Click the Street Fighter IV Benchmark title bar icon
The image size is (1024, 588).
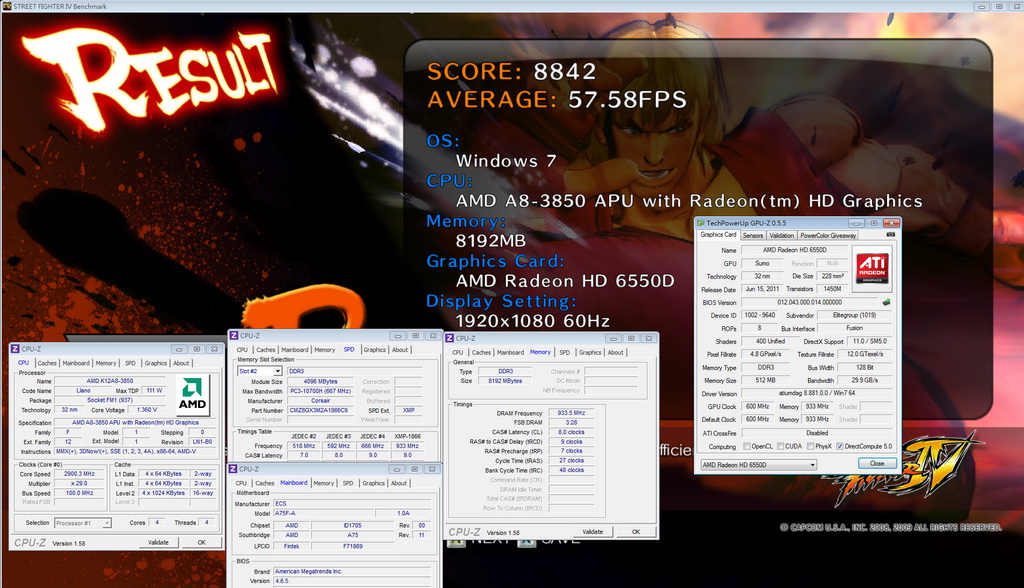click(x=7, y=6)
